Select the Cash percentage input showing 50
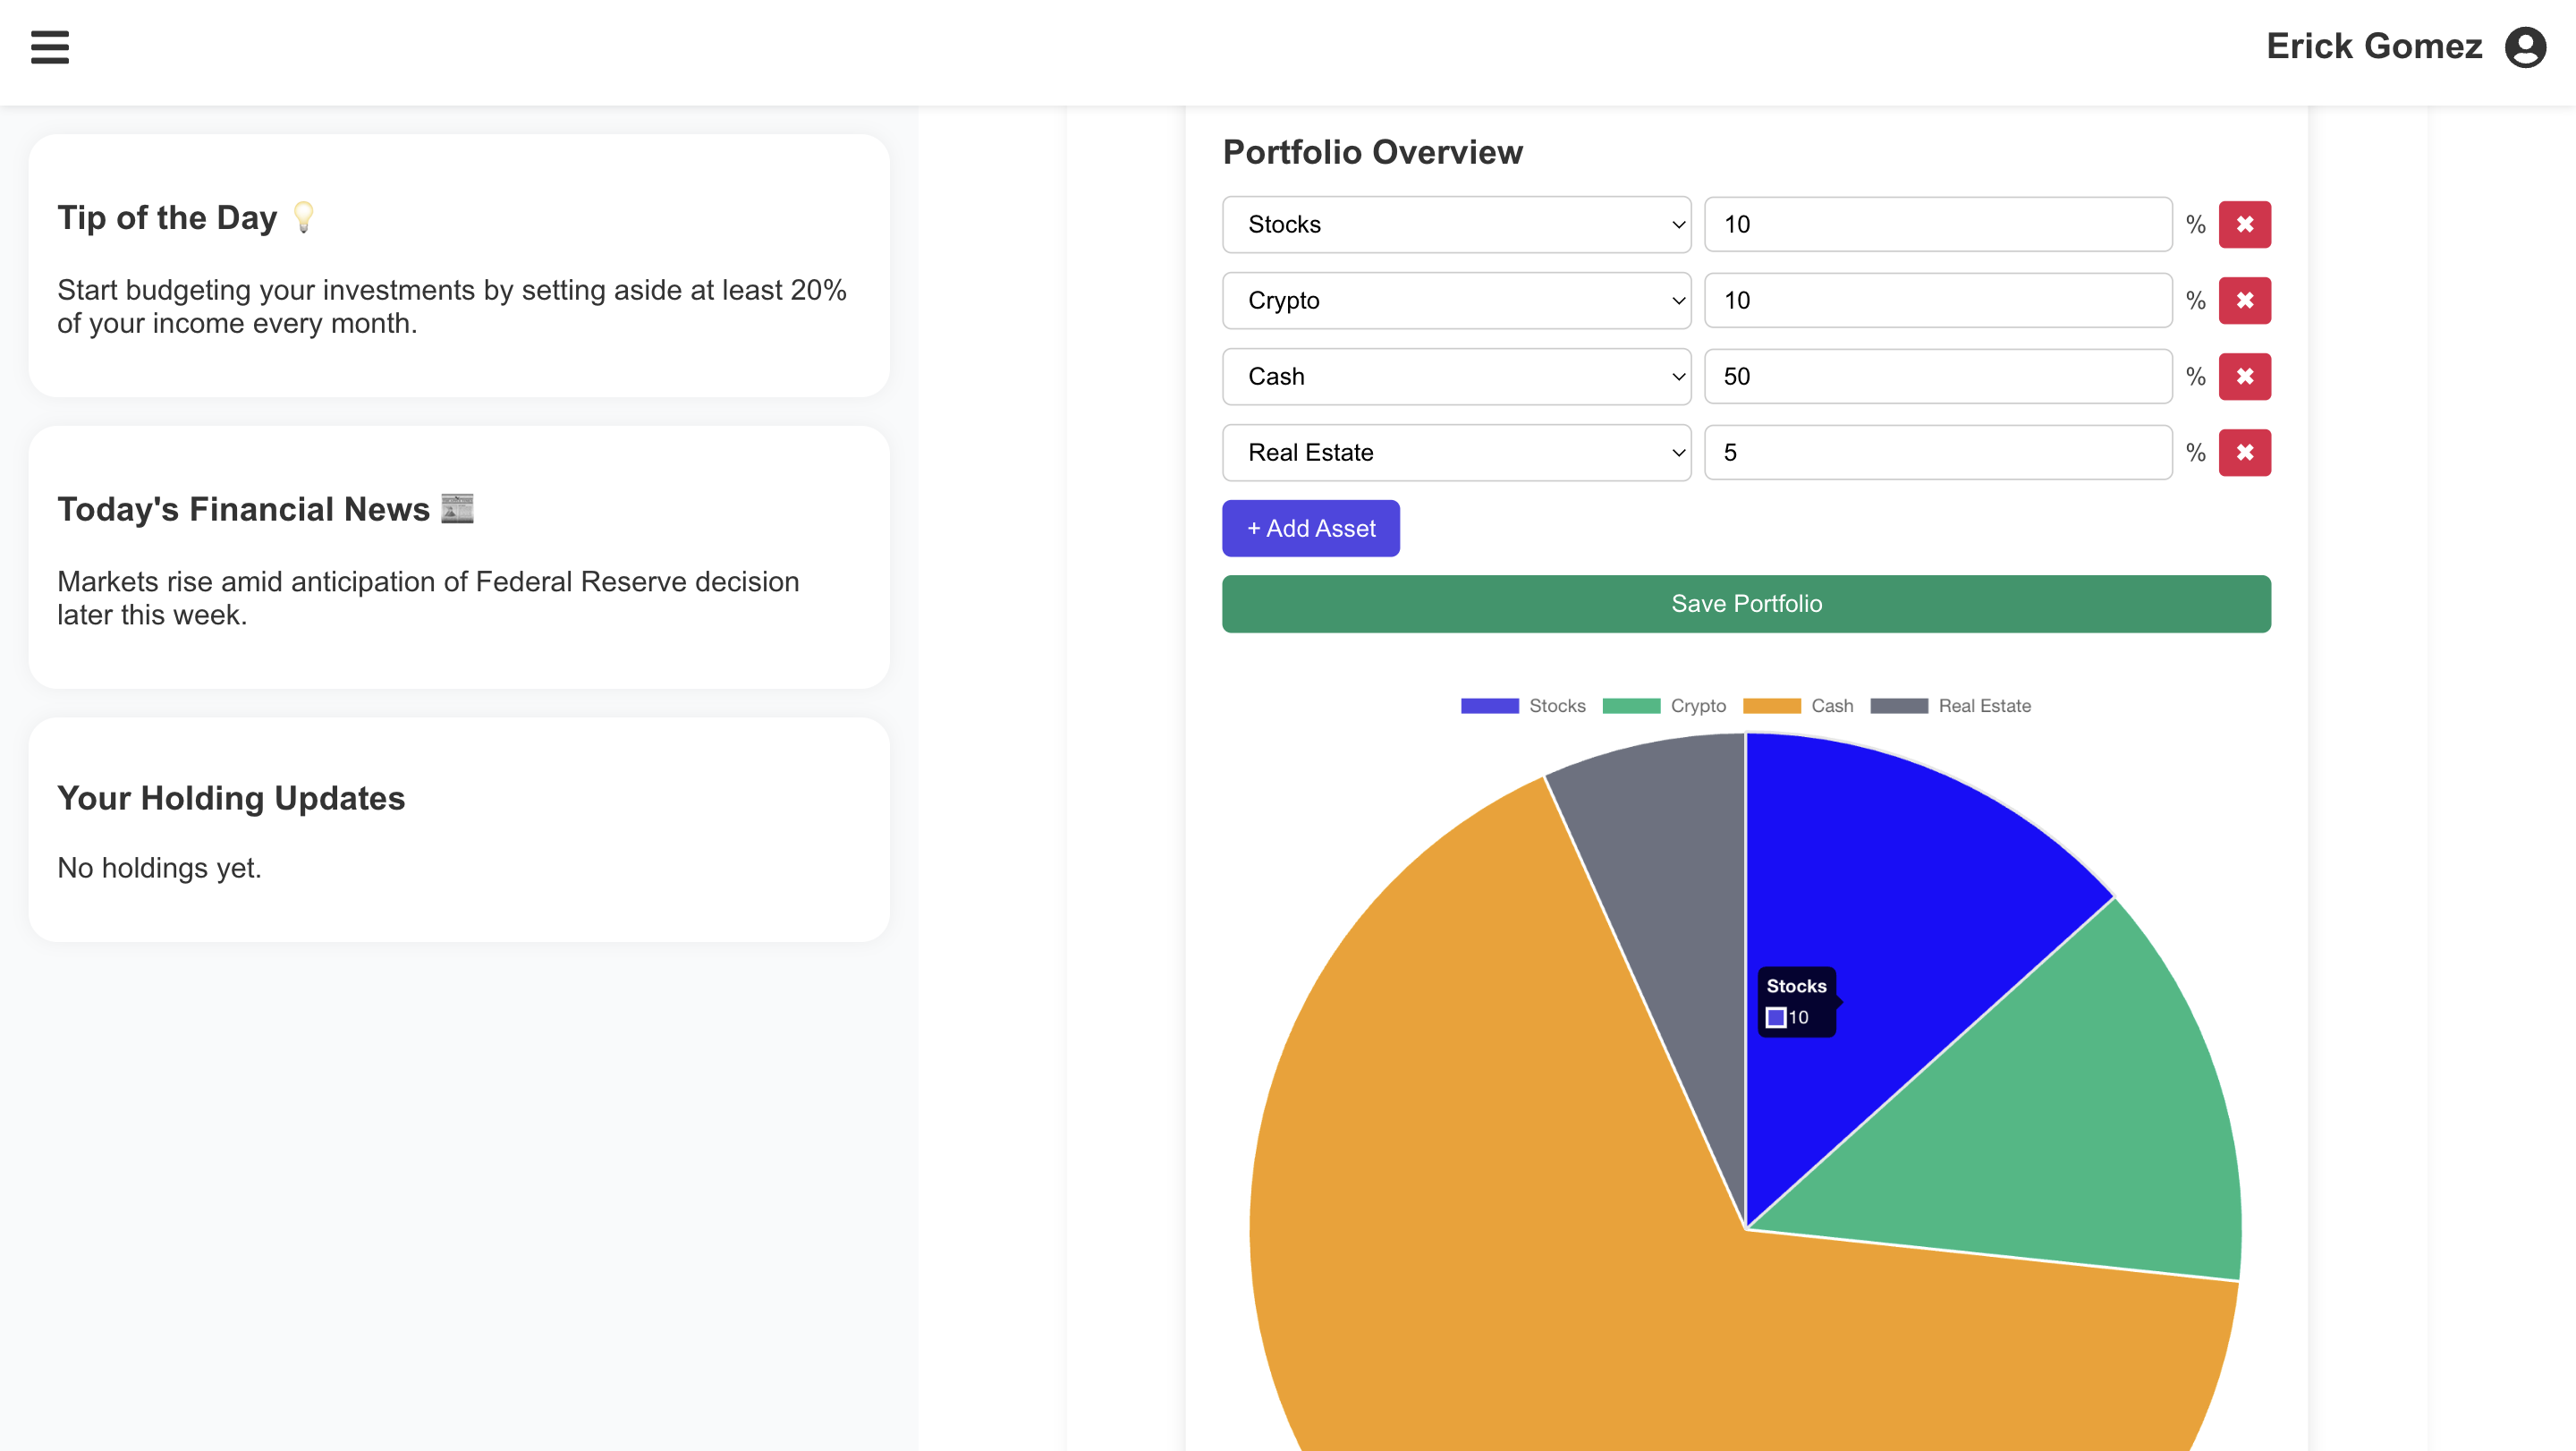Viewport: 2576px width, 1451px height. [1937, 376]
